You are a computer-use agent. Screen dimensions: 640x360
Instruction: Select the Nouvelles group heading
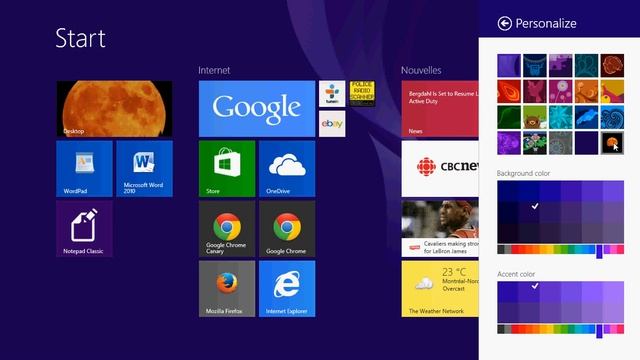click(421, 70)
